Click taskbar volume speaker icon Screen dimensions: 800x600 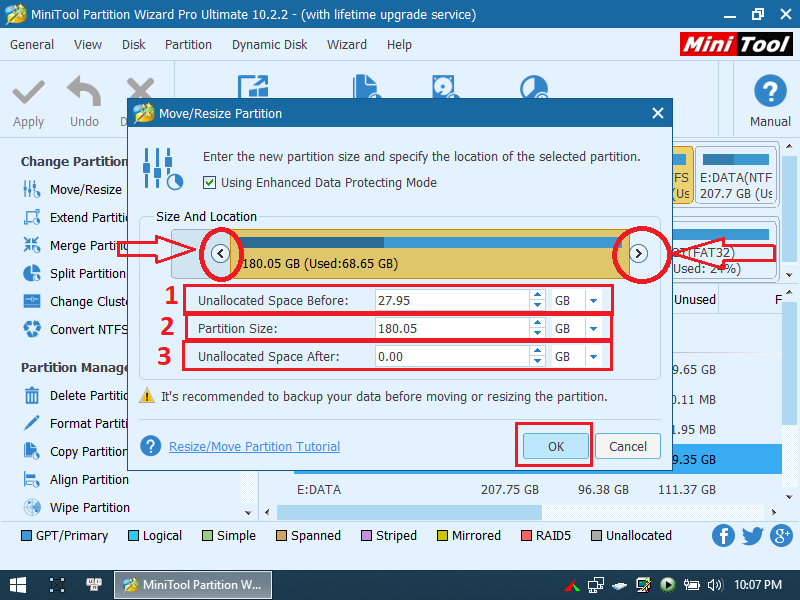coord(715,585)
